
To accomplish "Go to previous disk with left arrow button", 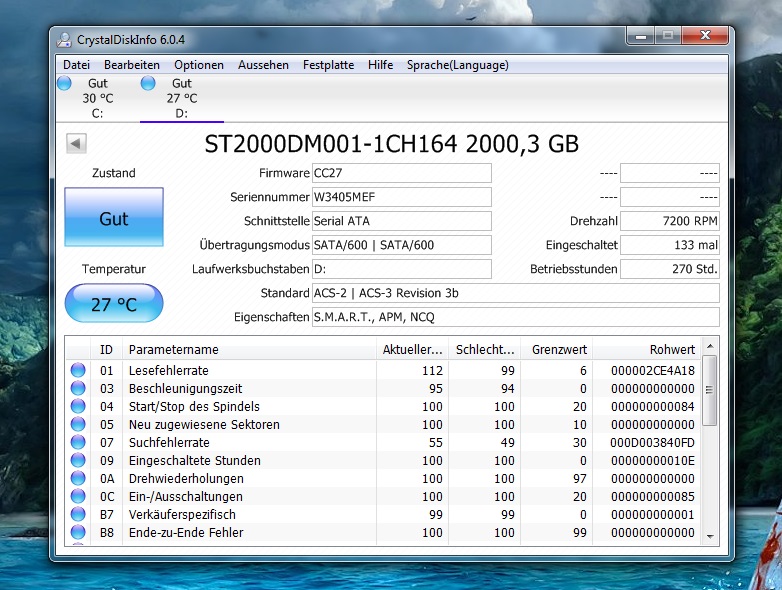I will [x=76, y=144].
